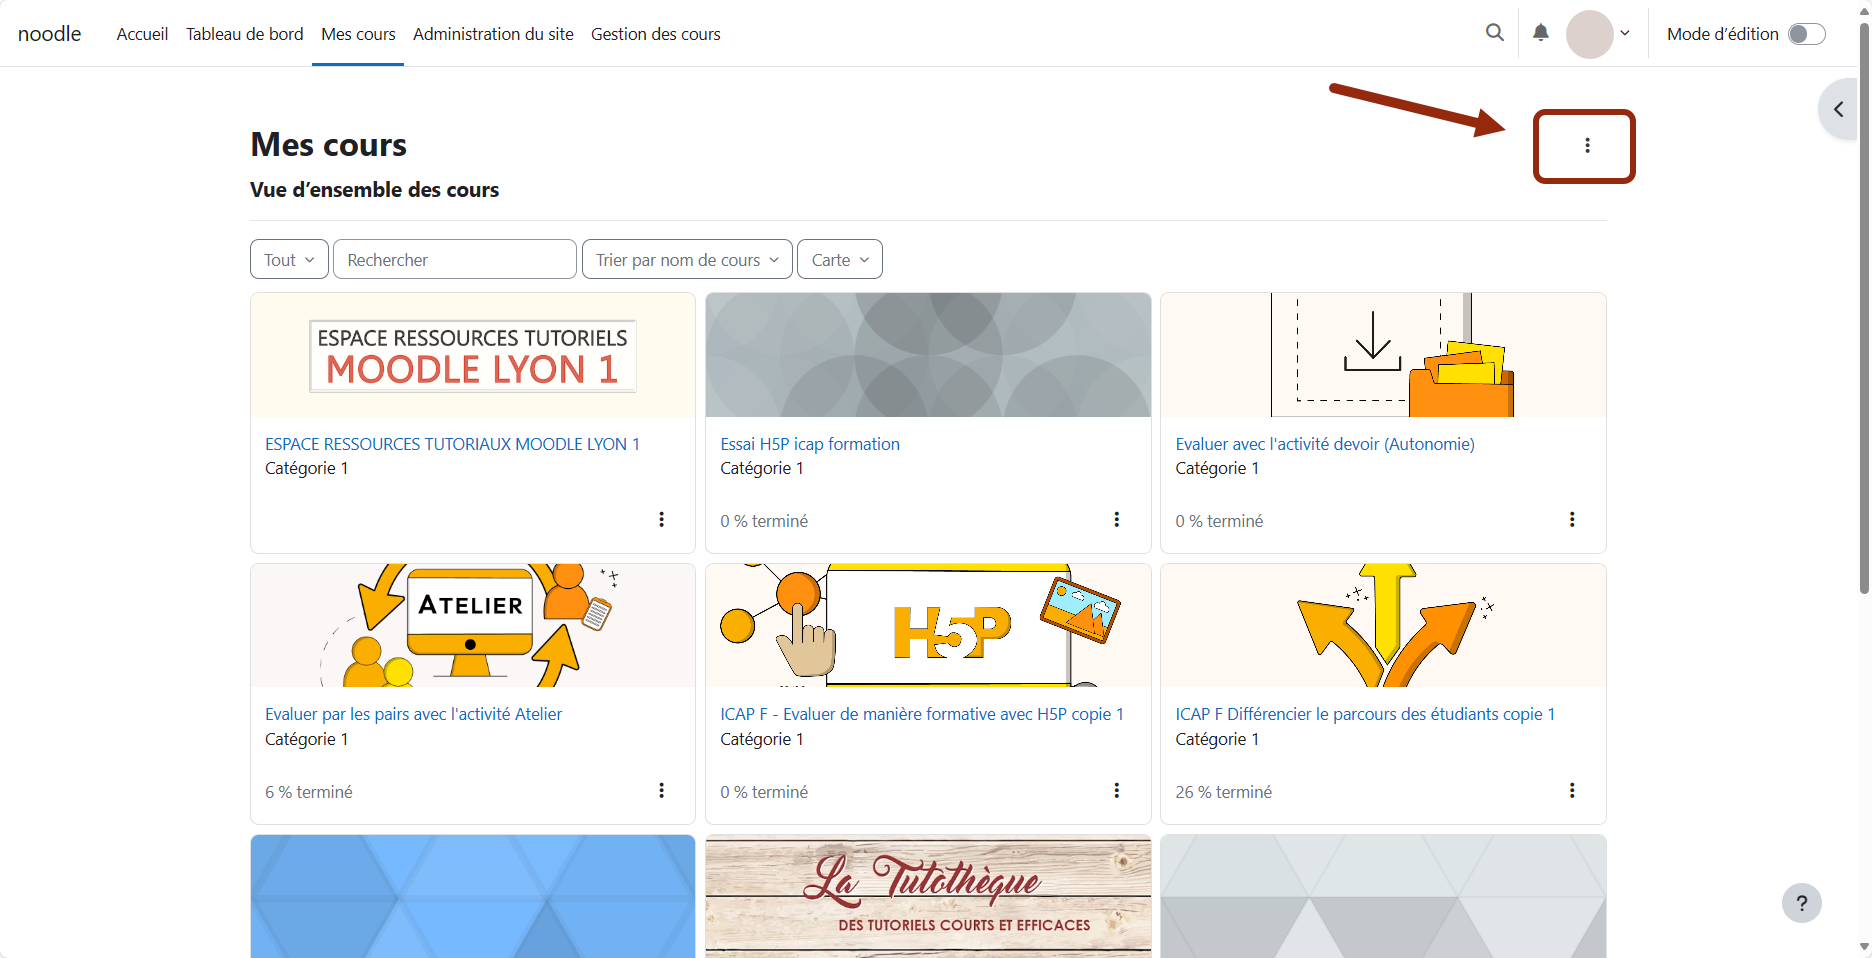Open Evaluer par les pairs avec l'activité Atelier
Viewport: 1872px width, 958px height.
pos(413,714)
